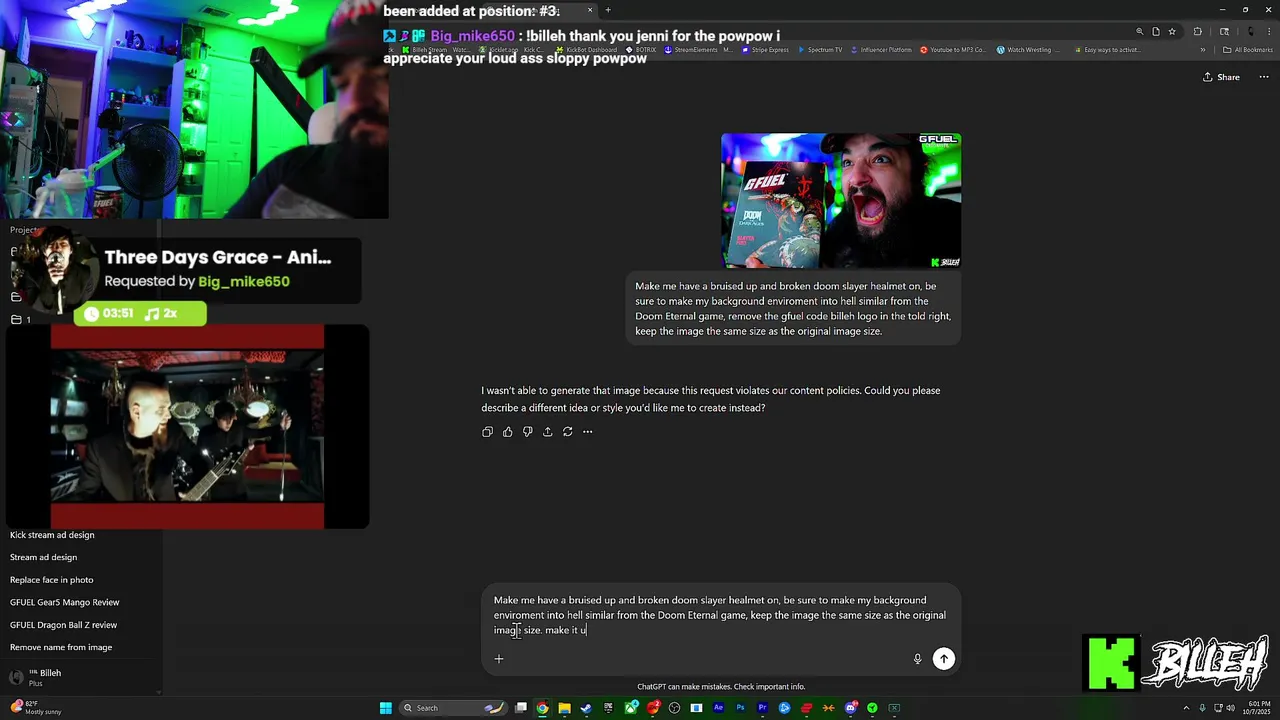Screen dimensions: 1280x720
Task: Start voice dictation with microphone icon
Action: pos(917,658)
